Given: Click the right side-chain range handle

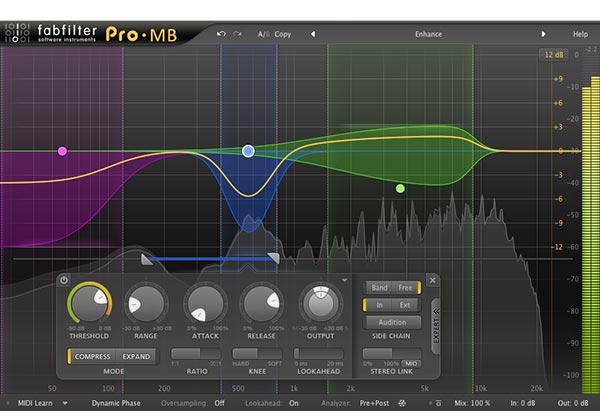Looking at the screenshot, I should pyautogui.click(x=274, y=258).
